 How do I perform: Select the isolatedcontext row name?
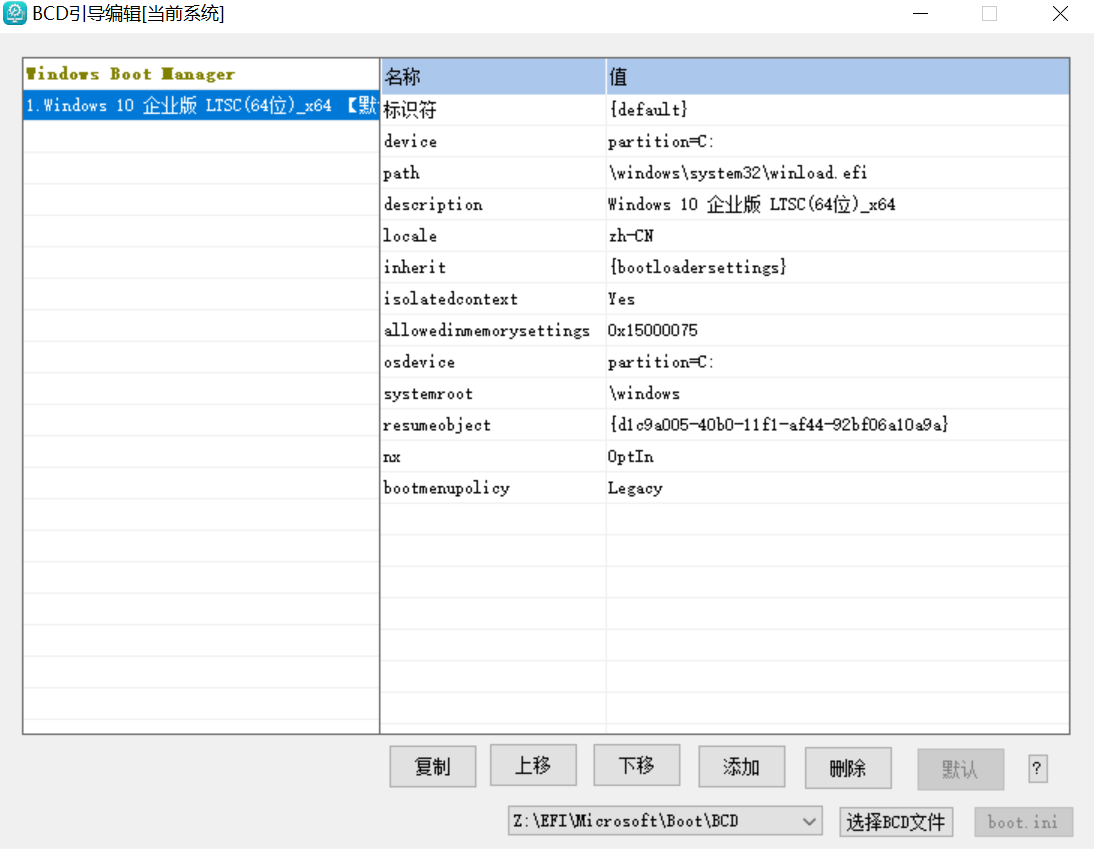pos(451,299)
